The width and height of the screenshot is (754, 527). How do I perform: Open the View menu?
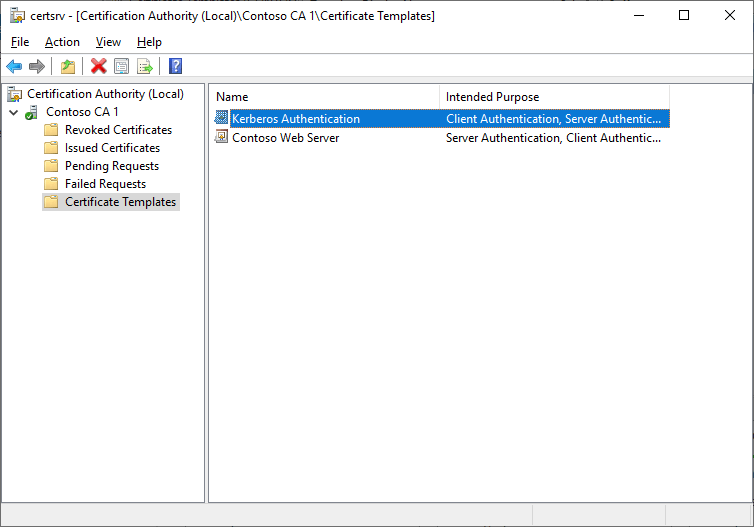point(108,42)
